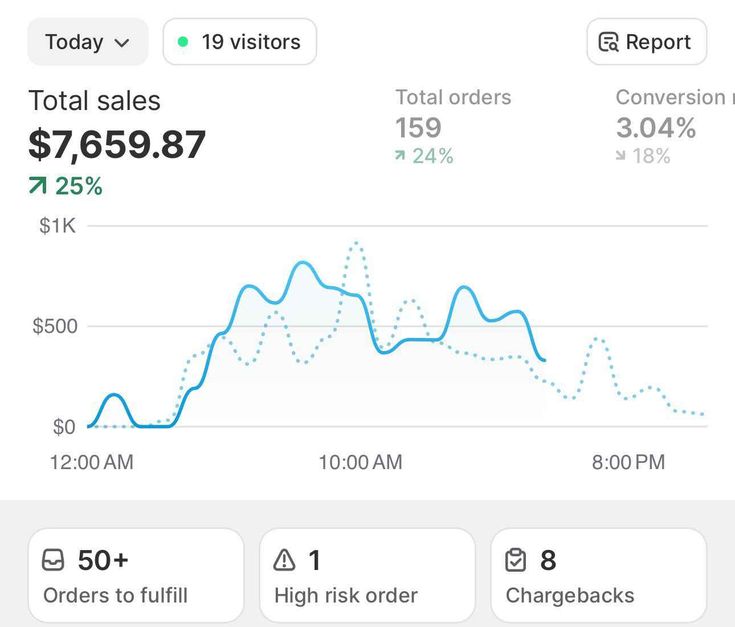The image size is (735, 627).
Task: Click the inbox icon for orders to fulfill
Action: [x=54, y=560]
